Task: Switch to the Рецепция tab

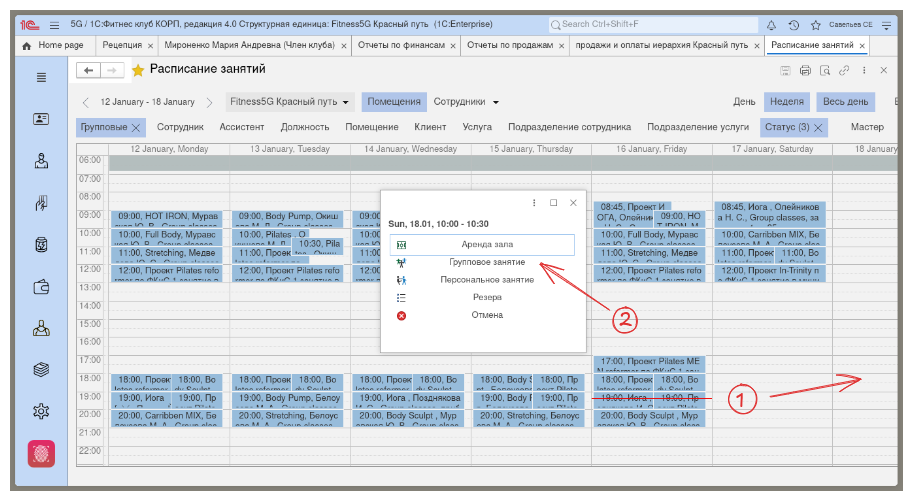Action: [x=121, y=45]
